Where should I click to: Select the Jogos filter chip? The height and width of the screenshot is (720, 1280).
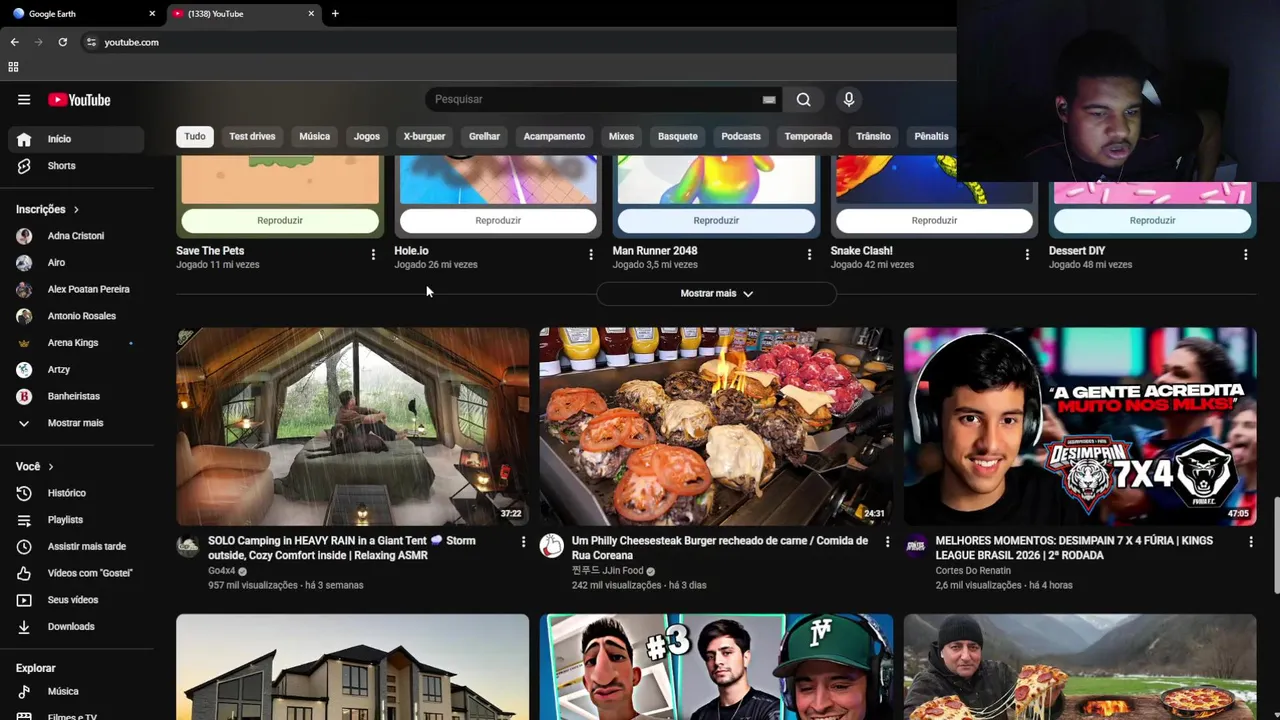tap(367, 137)
